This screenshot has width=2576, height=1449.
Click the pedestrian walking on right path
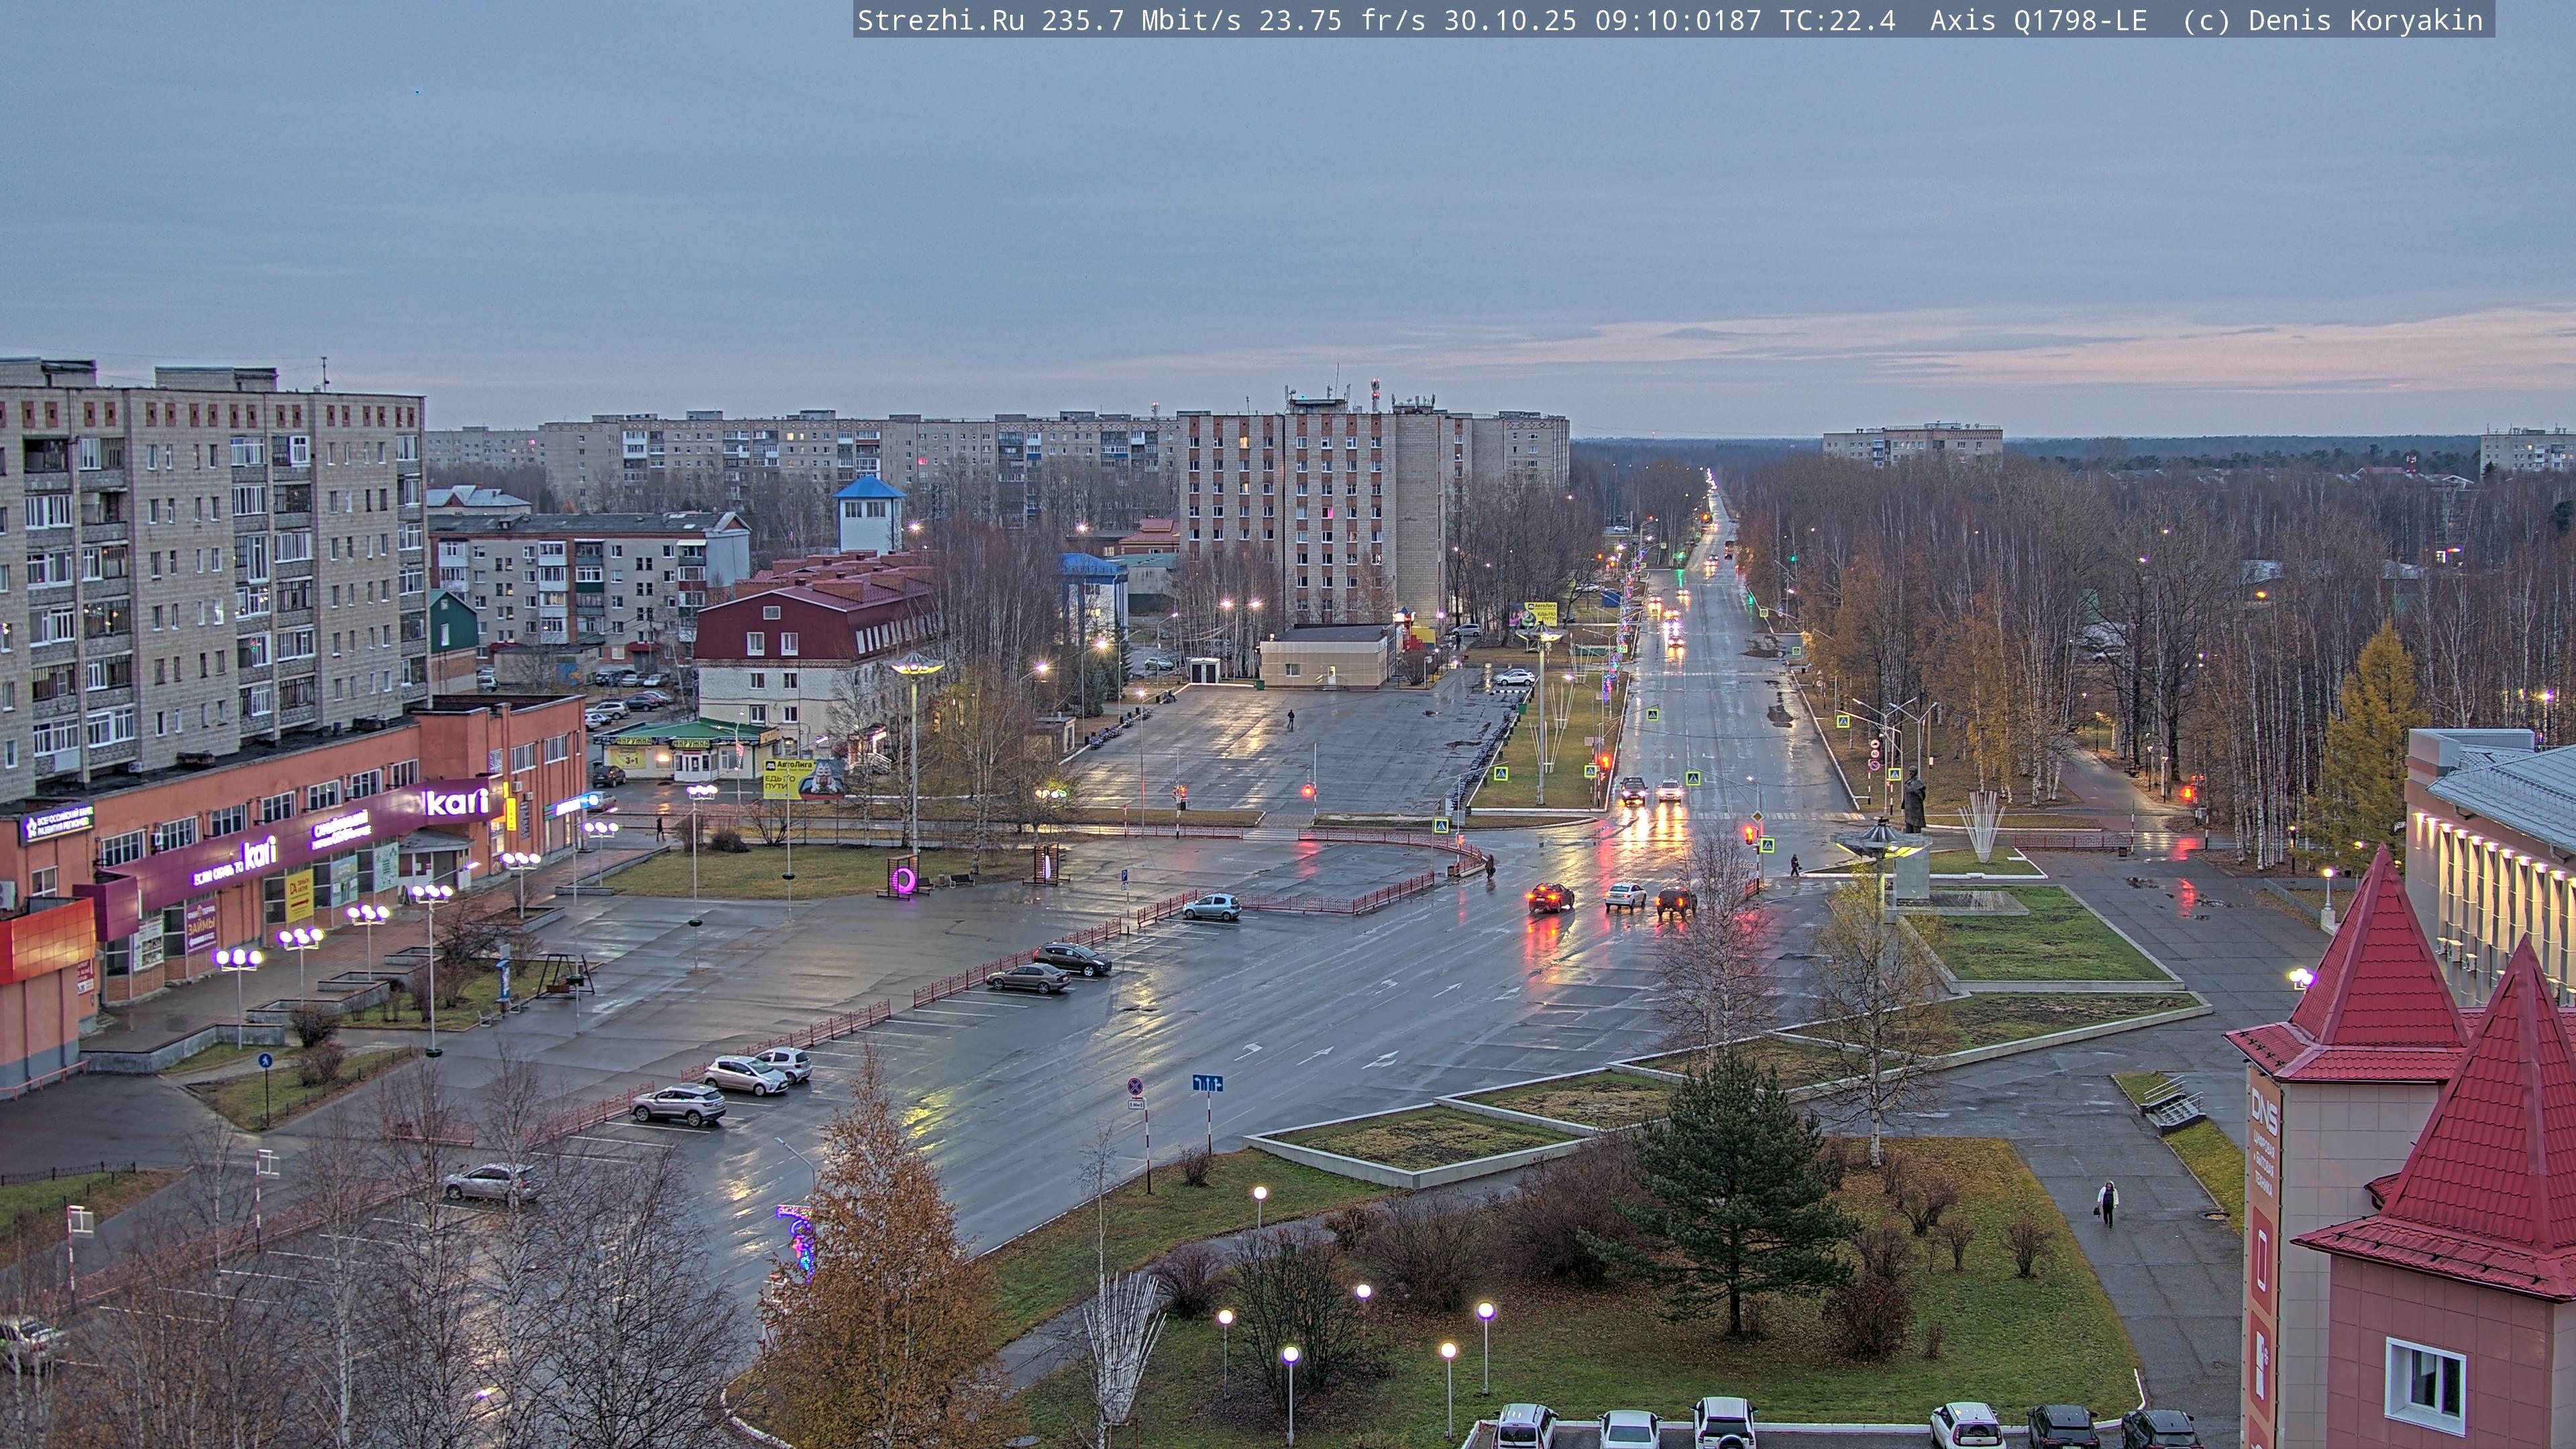pos(2108,1202)
